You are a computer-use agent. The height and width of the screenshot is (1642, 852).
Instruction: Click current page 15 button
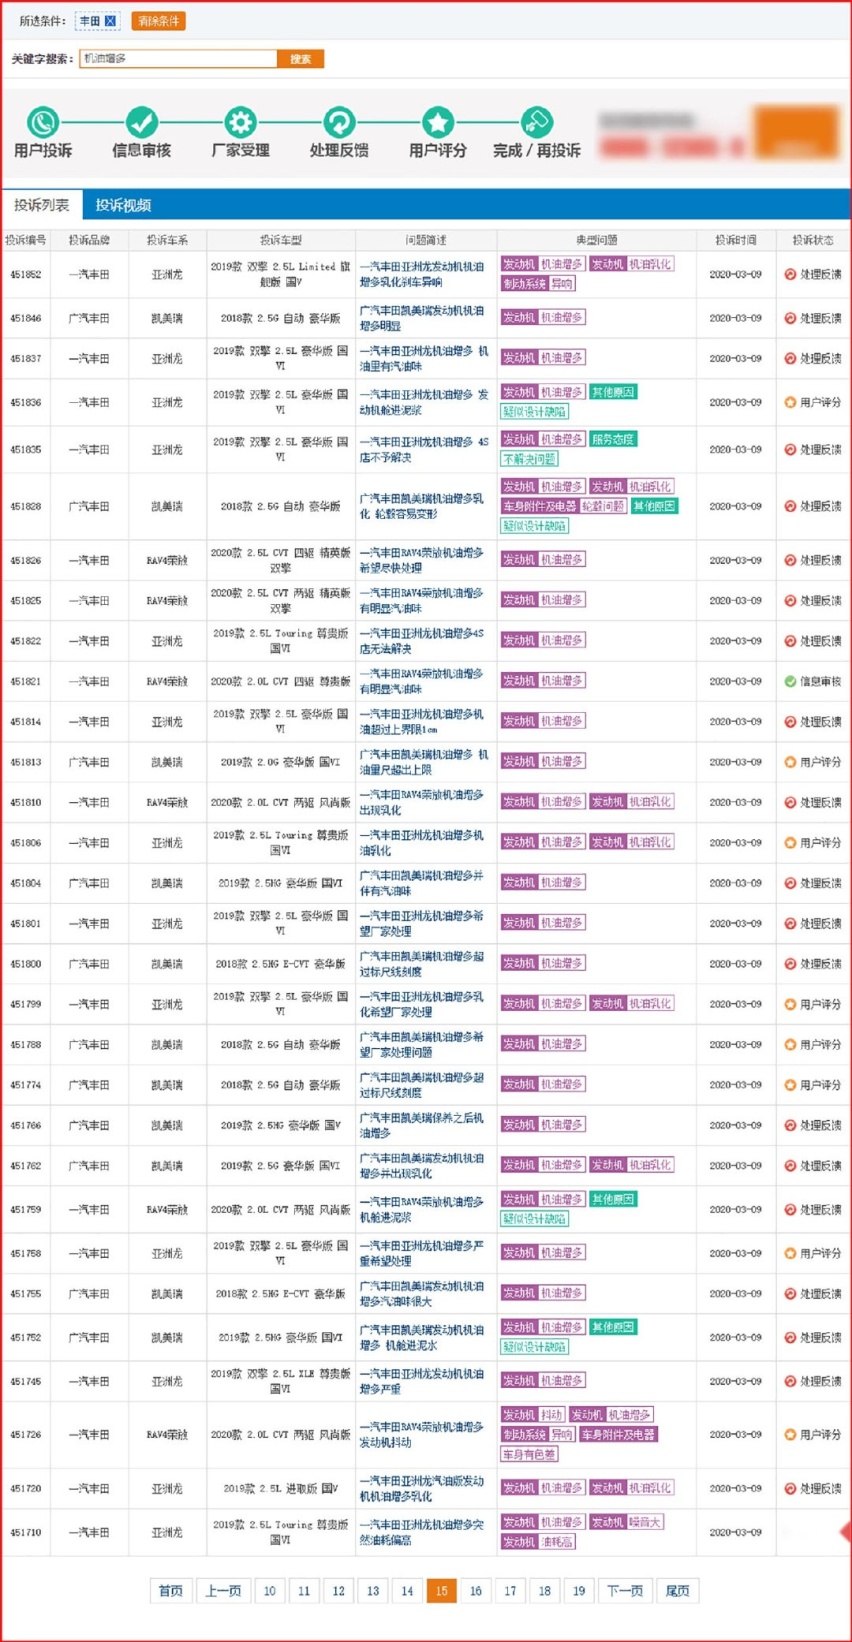point(441,1591)
